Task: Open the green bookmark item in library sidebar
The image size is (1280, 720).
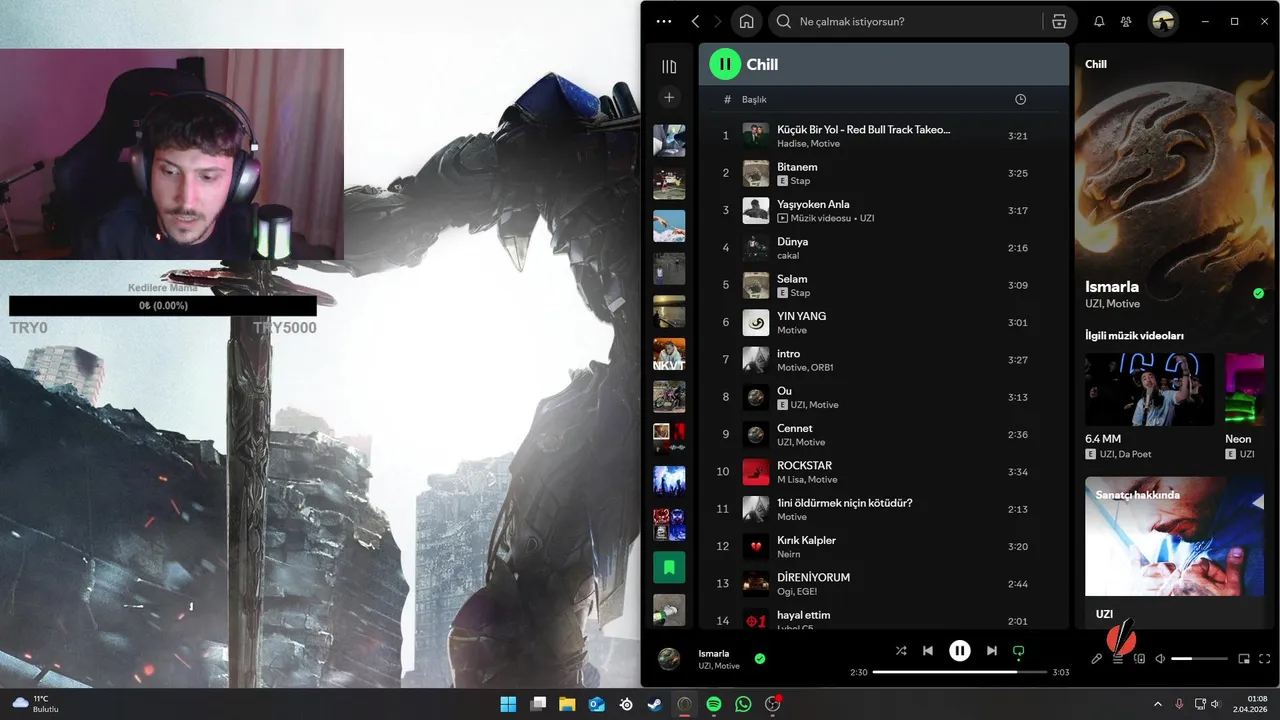Action: [669, 567]
